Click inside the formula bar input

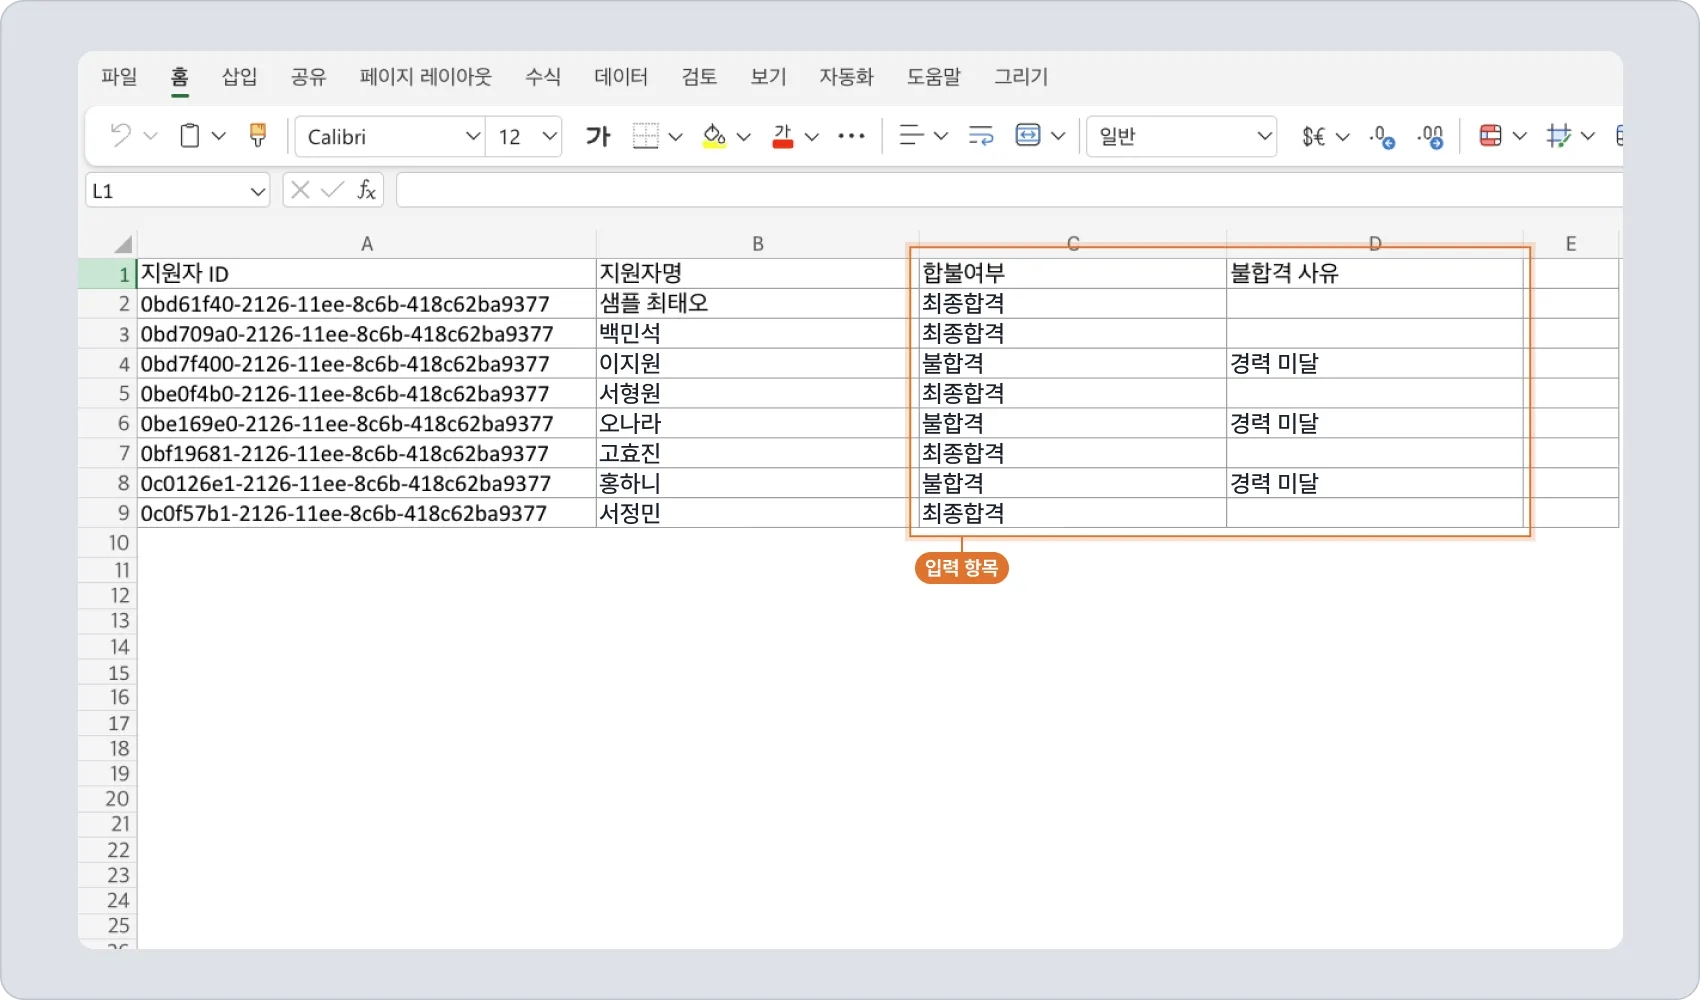pos(1000,190)
